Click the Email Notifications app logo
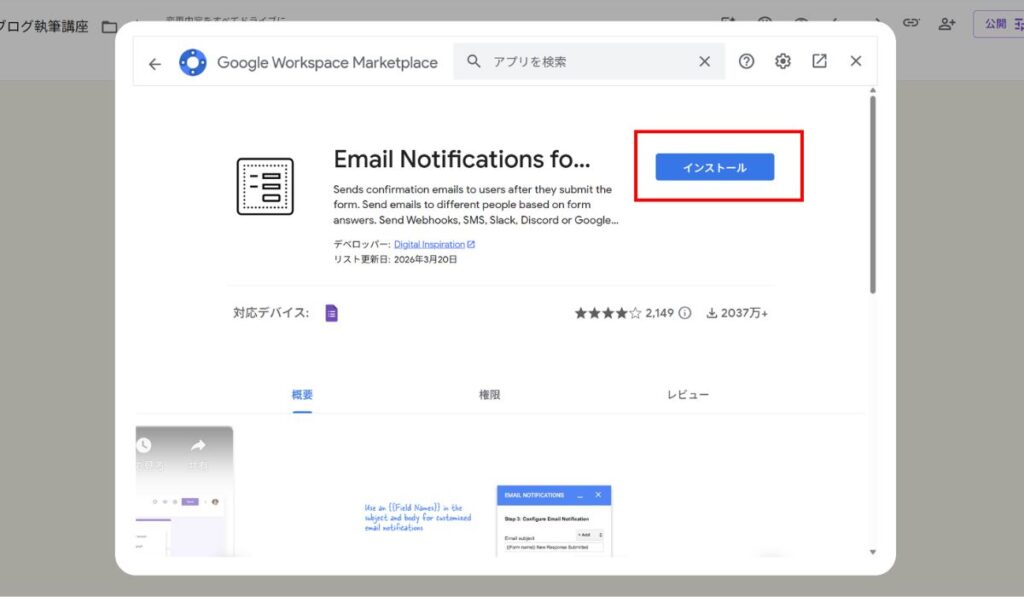The height and width of the screenshot is (597, 1024). click(265, 186)
